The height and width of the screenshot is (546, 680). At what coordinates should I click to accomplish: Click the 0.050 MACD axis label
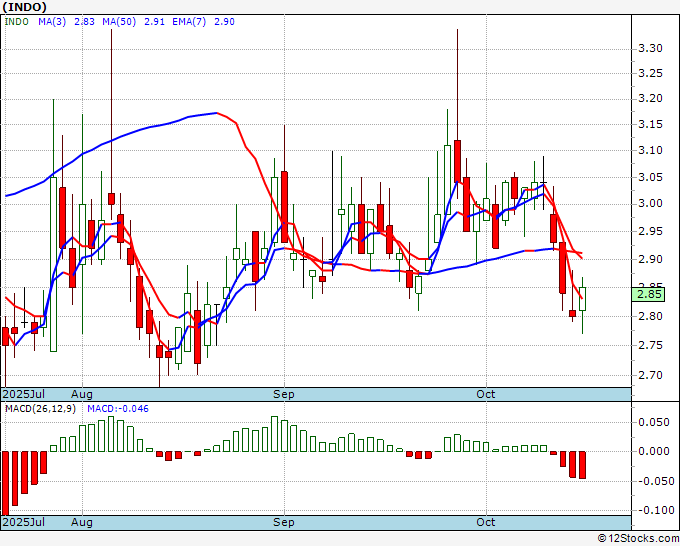[x=654, y=422]
